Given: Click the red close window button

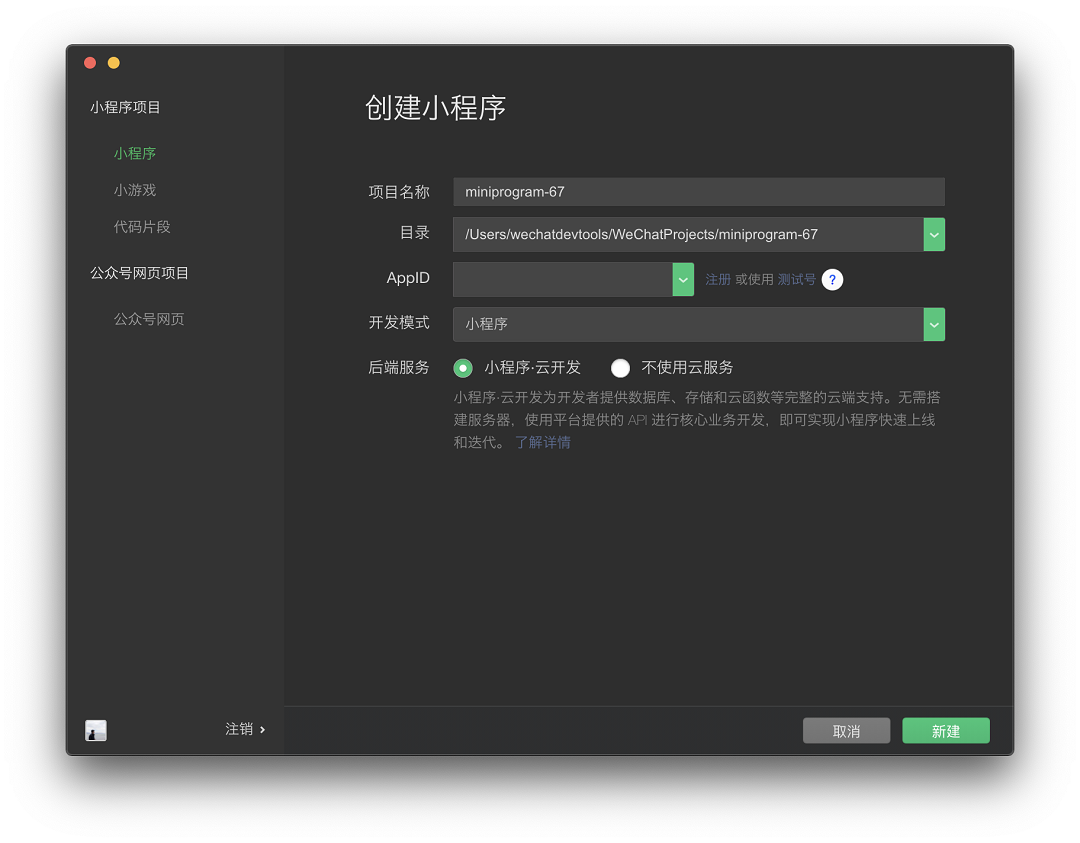Looking at the screenshot, I should [x=90, y=63].
